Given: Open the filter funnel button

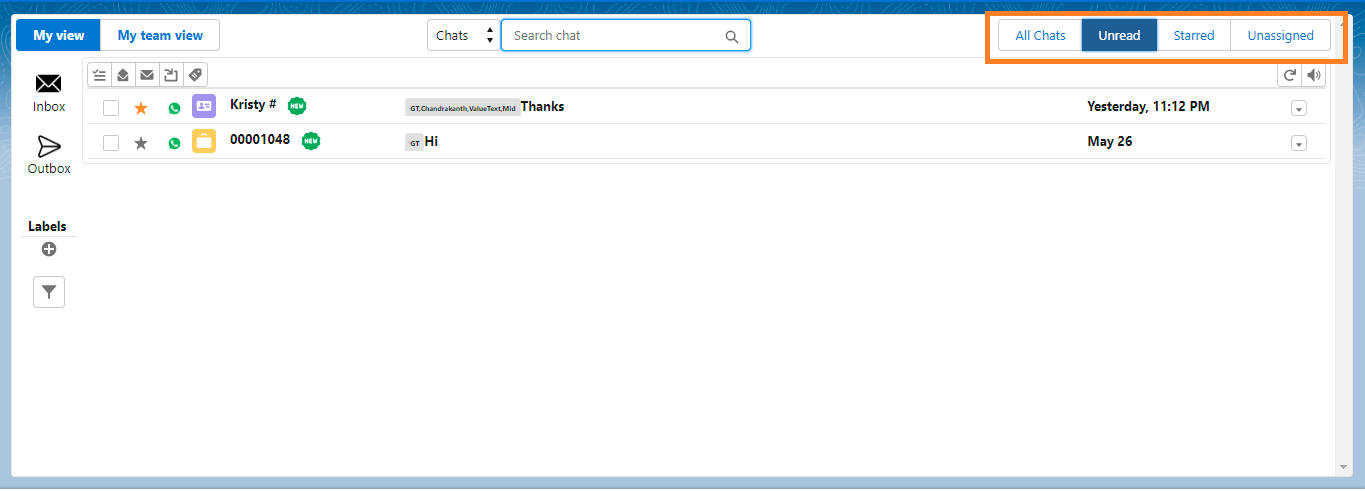Looking at the screenshot, I should [x=49, y=292].
